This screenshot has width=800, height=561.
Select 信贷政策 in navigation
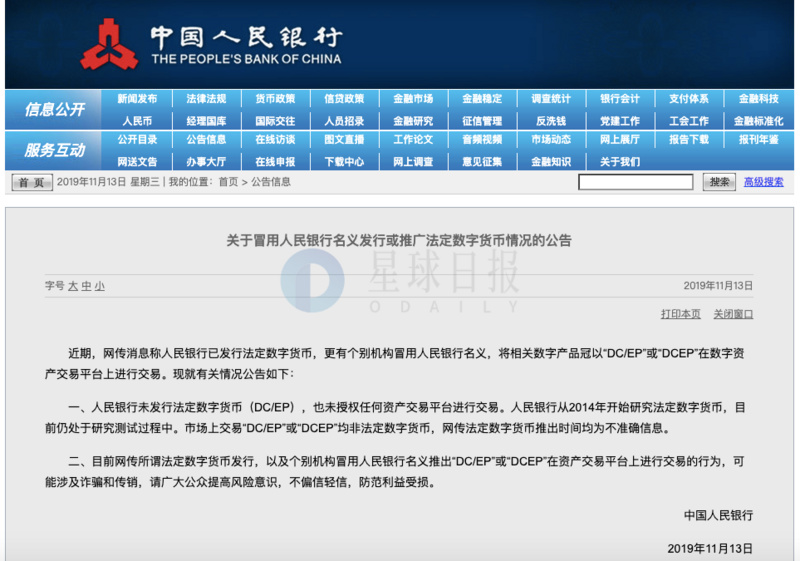(x=344, y=98)
